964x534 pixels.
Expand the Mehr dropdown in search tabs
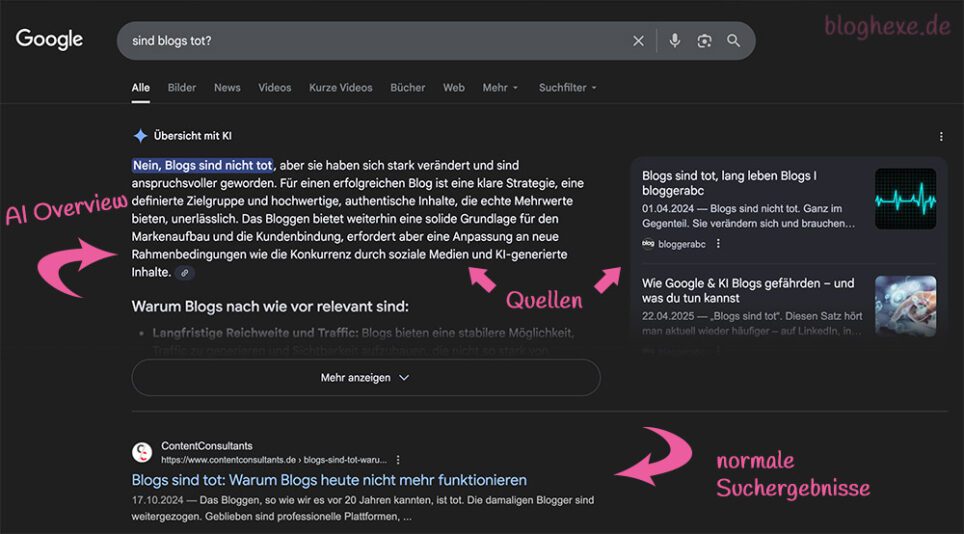click(500, 88)
